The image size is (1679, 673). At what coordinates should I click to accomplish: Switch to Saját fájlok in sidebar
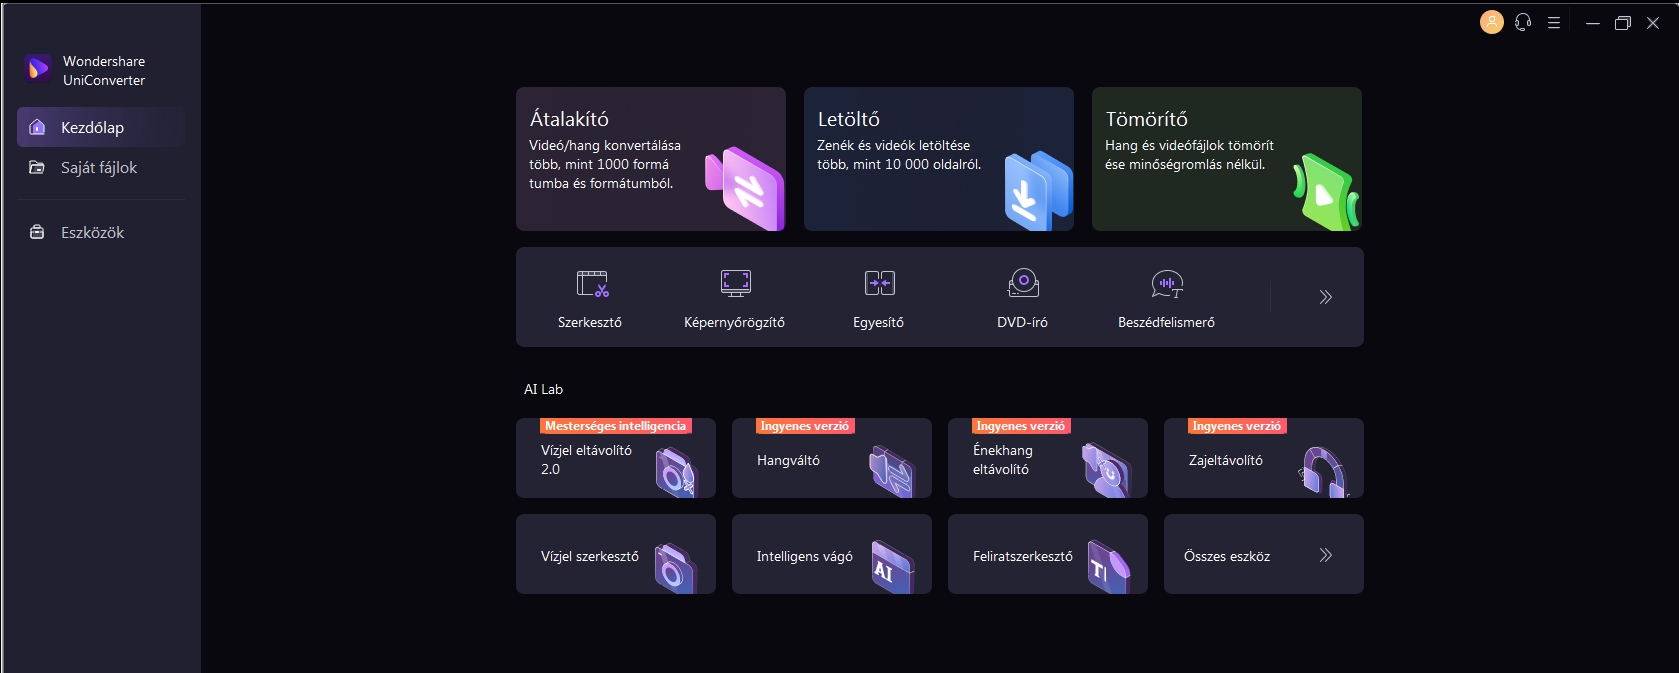tap(100, 168)
